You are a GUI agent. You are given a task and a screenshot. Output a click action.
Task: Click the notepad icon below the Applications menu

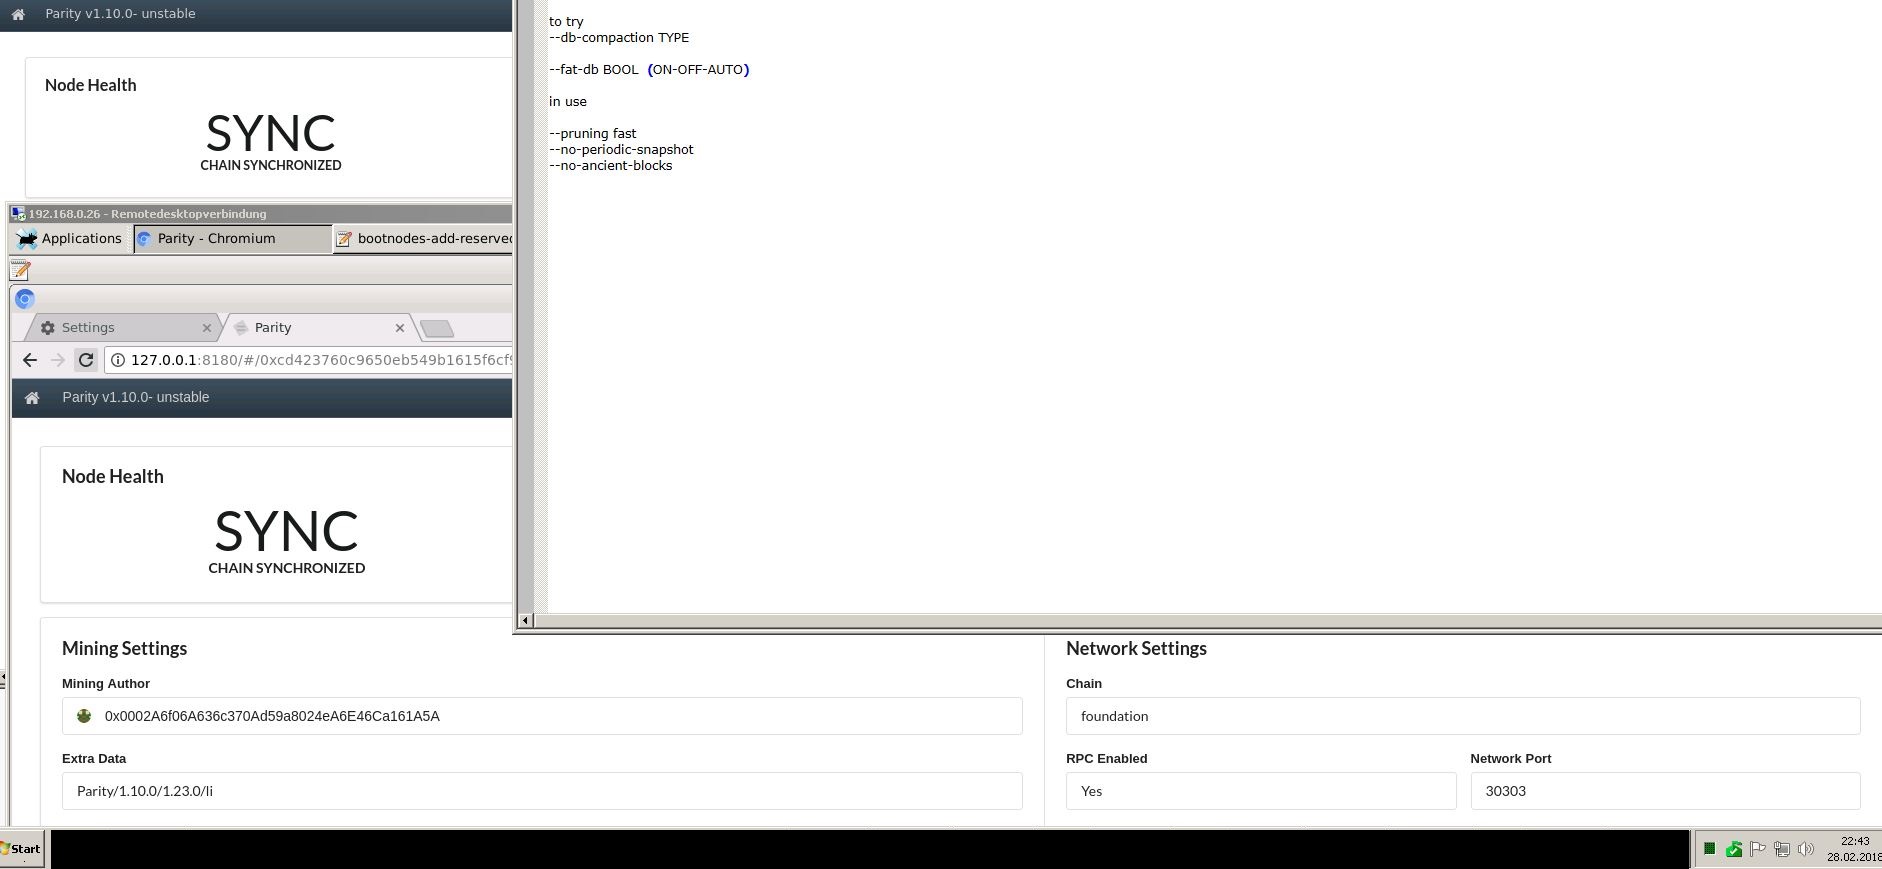(x=20, y=270)
